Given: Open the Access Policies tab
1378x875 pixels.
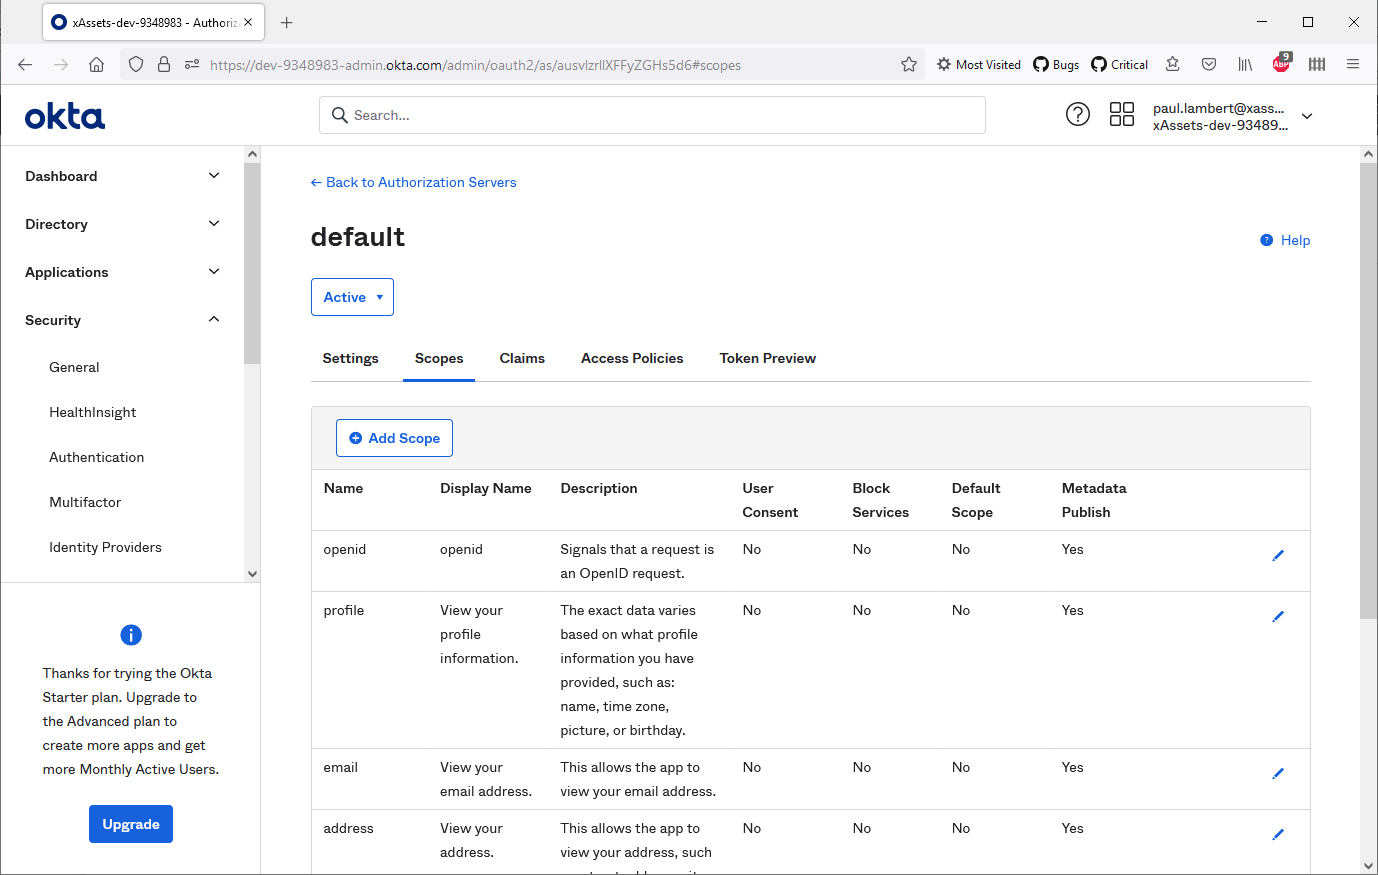Looking at the screenshot, I should (632, 358).
